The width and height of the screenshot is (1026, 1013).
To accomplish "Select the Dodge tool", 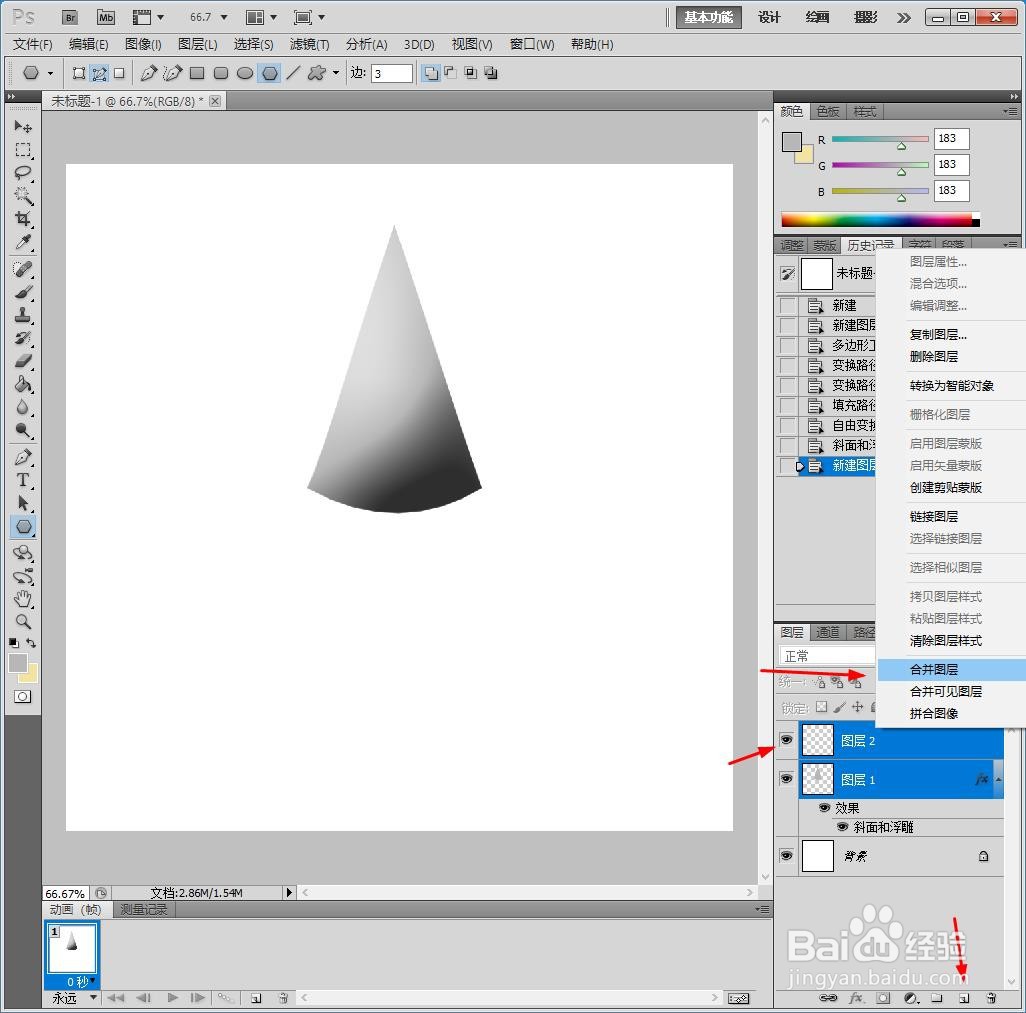I will (23, 430).
